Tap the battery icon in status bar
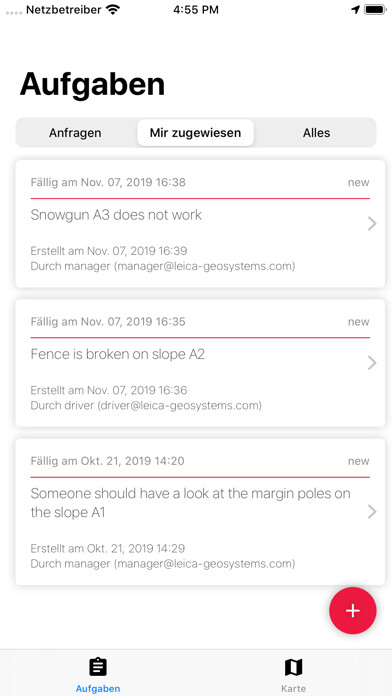Screen dimensions: 392x696 pyautogui.click(x=375, y=10)
